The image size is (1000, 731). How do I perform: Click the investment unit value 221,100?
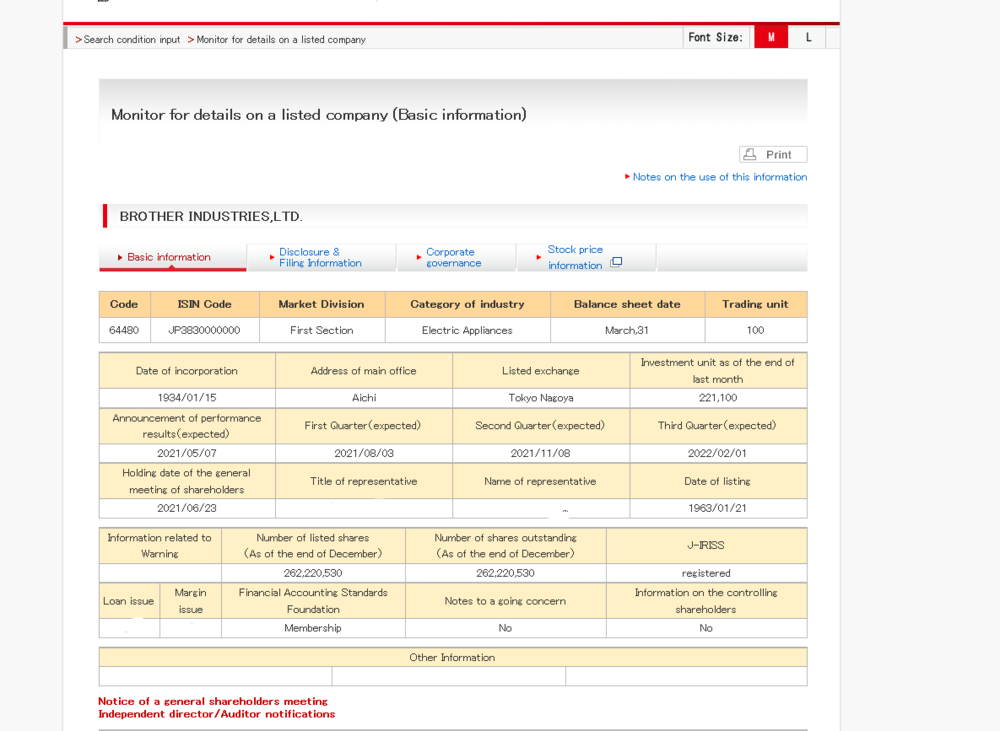coord(717,398)
